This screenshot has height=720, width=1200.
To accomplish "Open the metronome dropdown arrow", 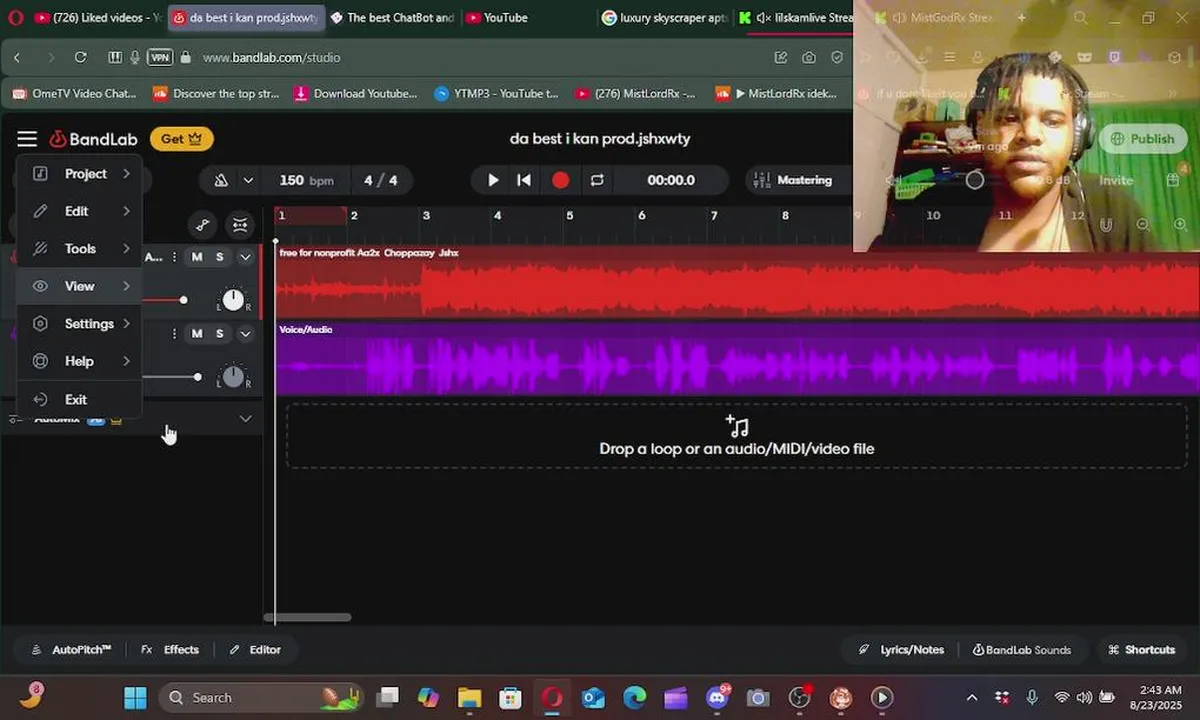I will pyautogui.click(x=248, y=181).
